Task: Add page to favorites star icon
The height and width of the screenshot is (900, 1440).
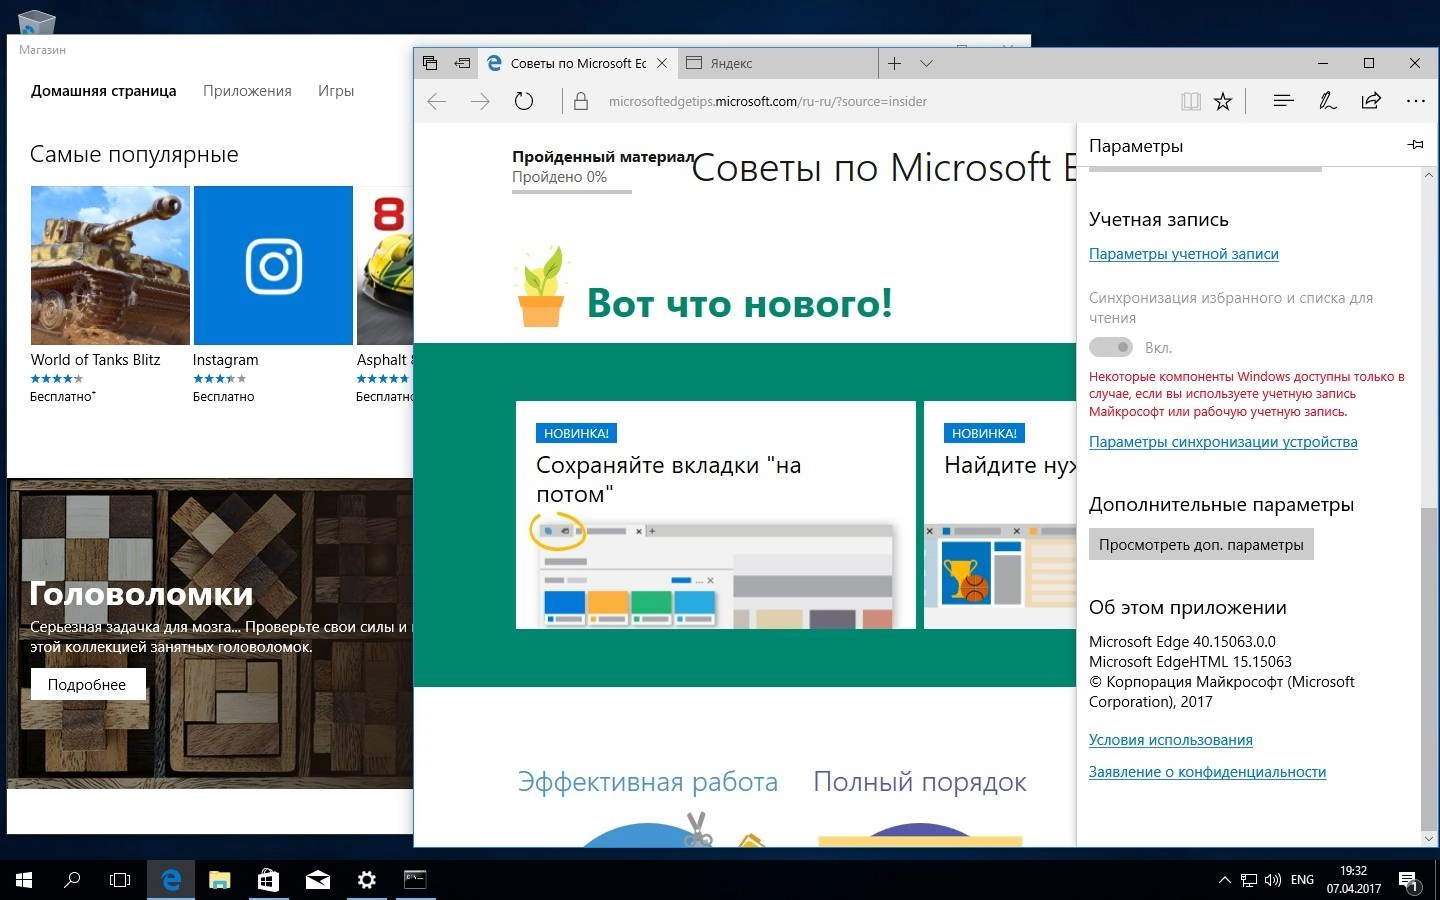Action: (x=1223, y=101)
